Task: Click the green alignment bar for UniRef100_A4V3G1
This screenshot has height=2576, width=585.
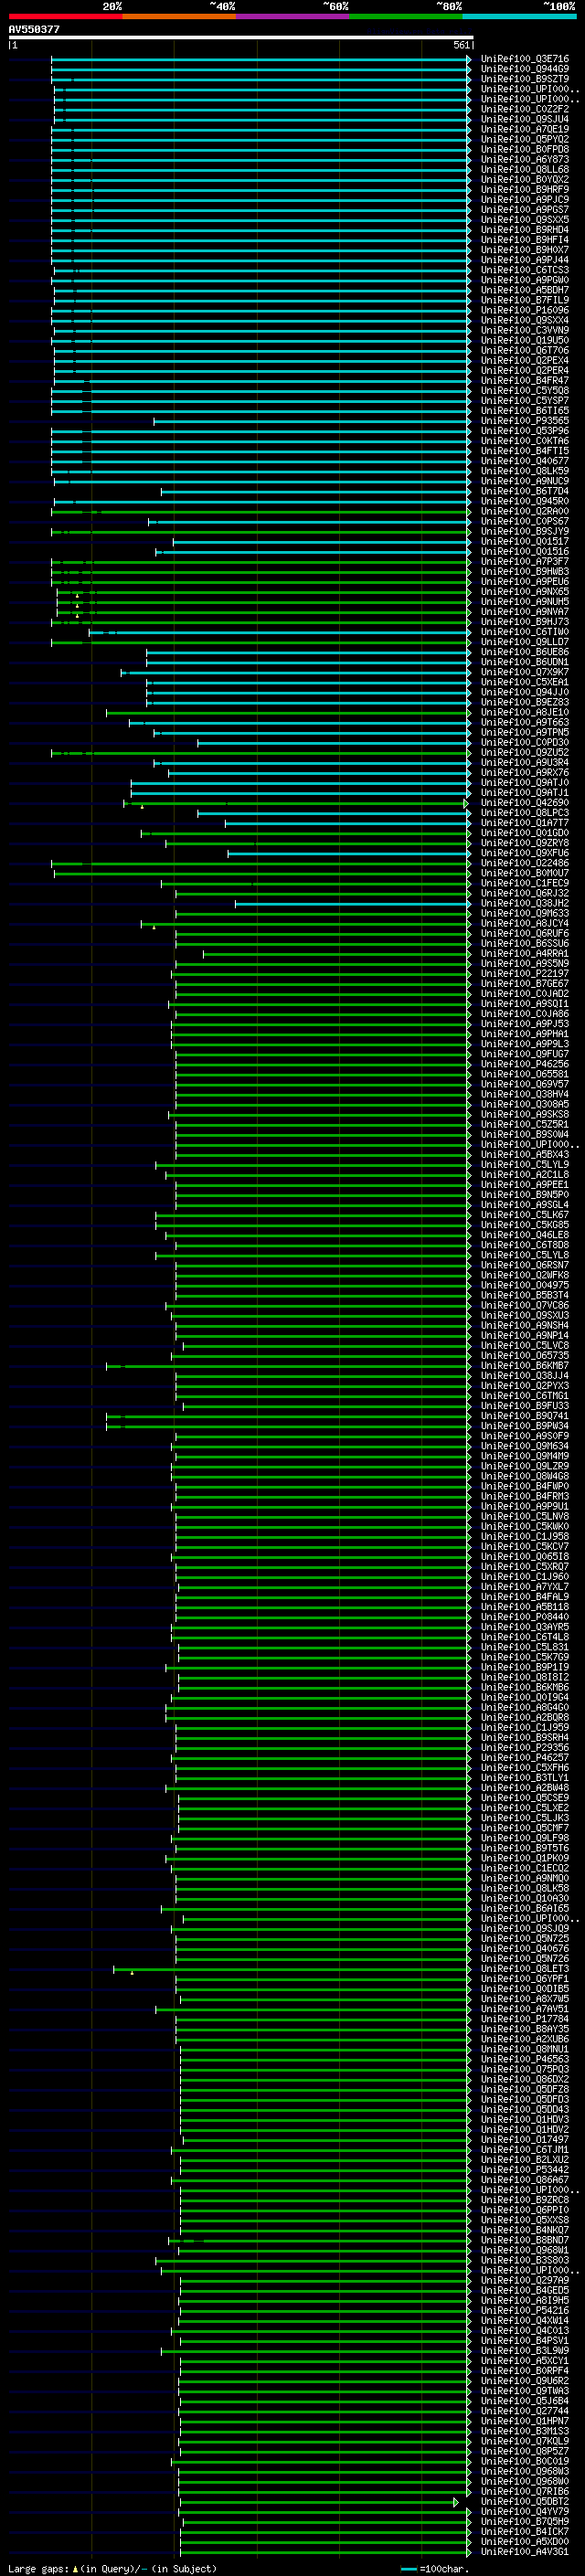Action: tap(326, 2552)
